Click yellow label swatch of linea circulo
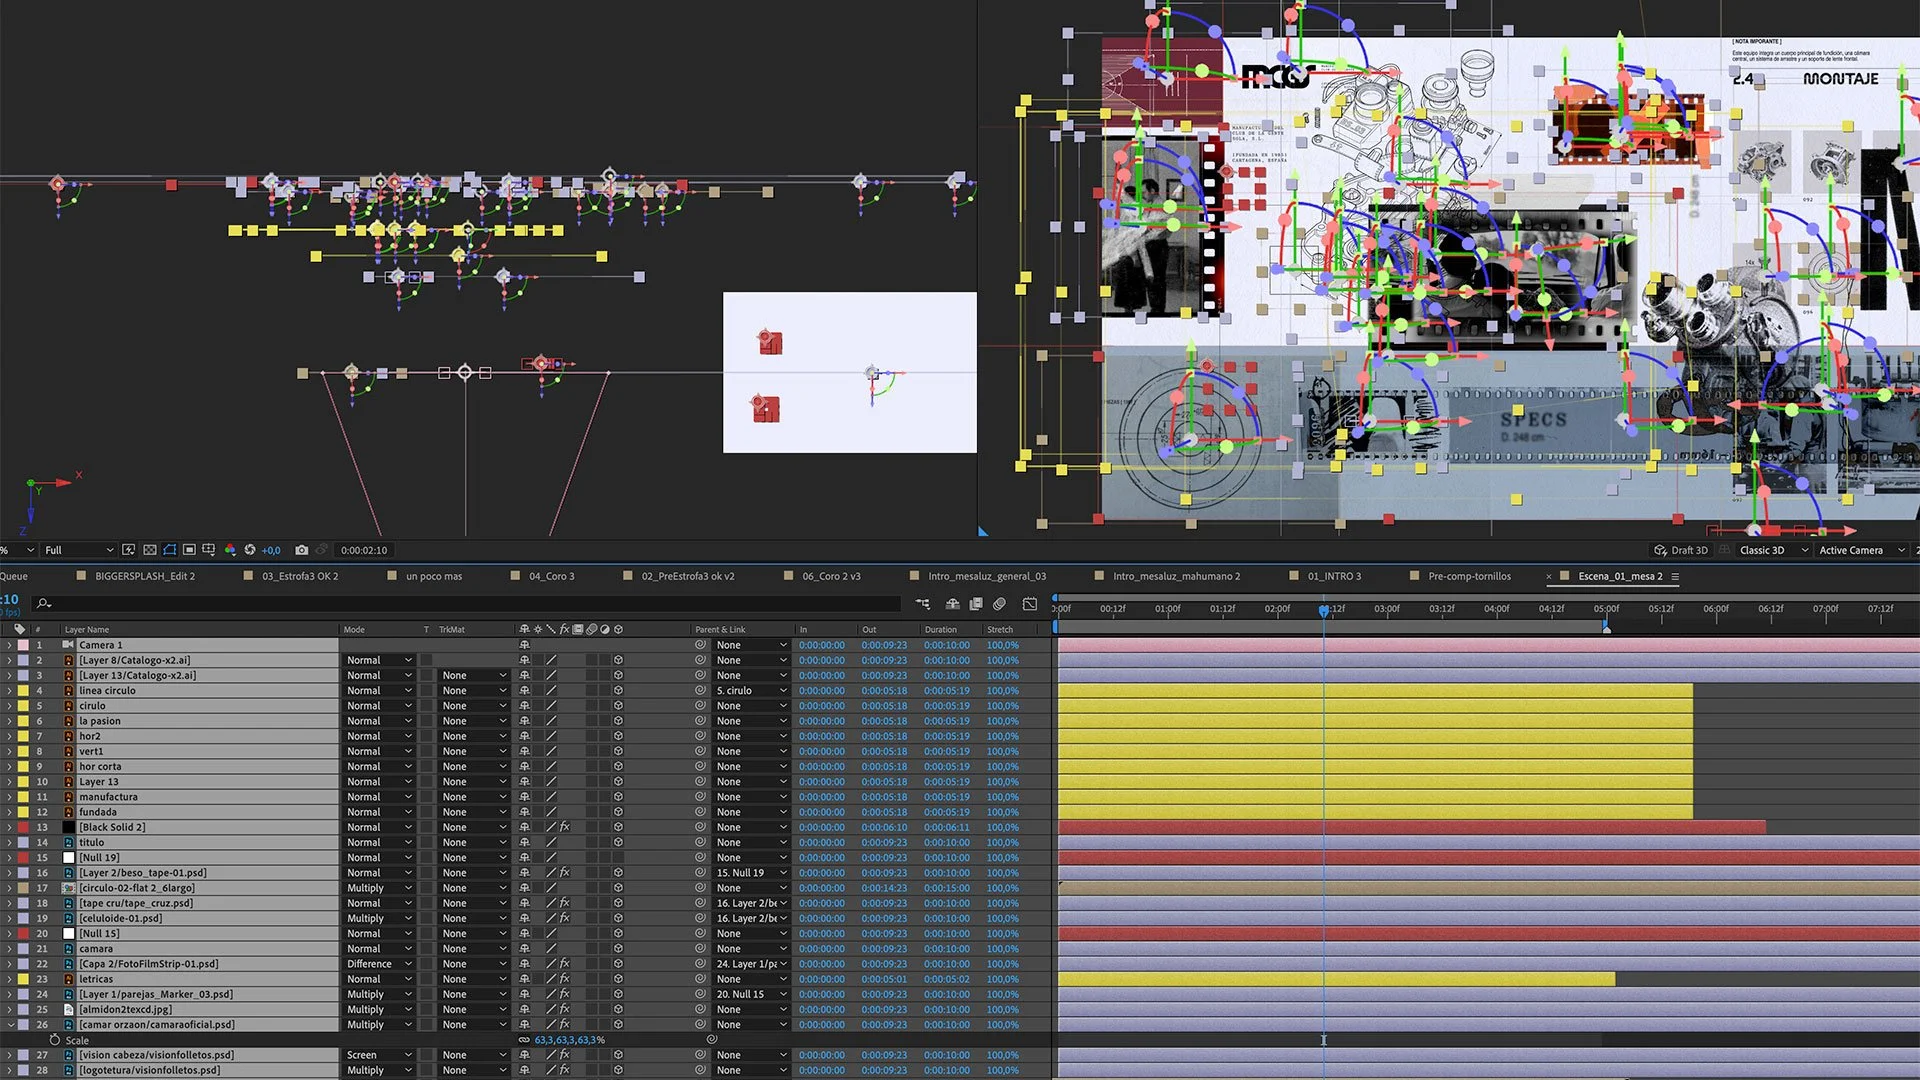Screen dimensions: 1920x1080 [23, 691]
